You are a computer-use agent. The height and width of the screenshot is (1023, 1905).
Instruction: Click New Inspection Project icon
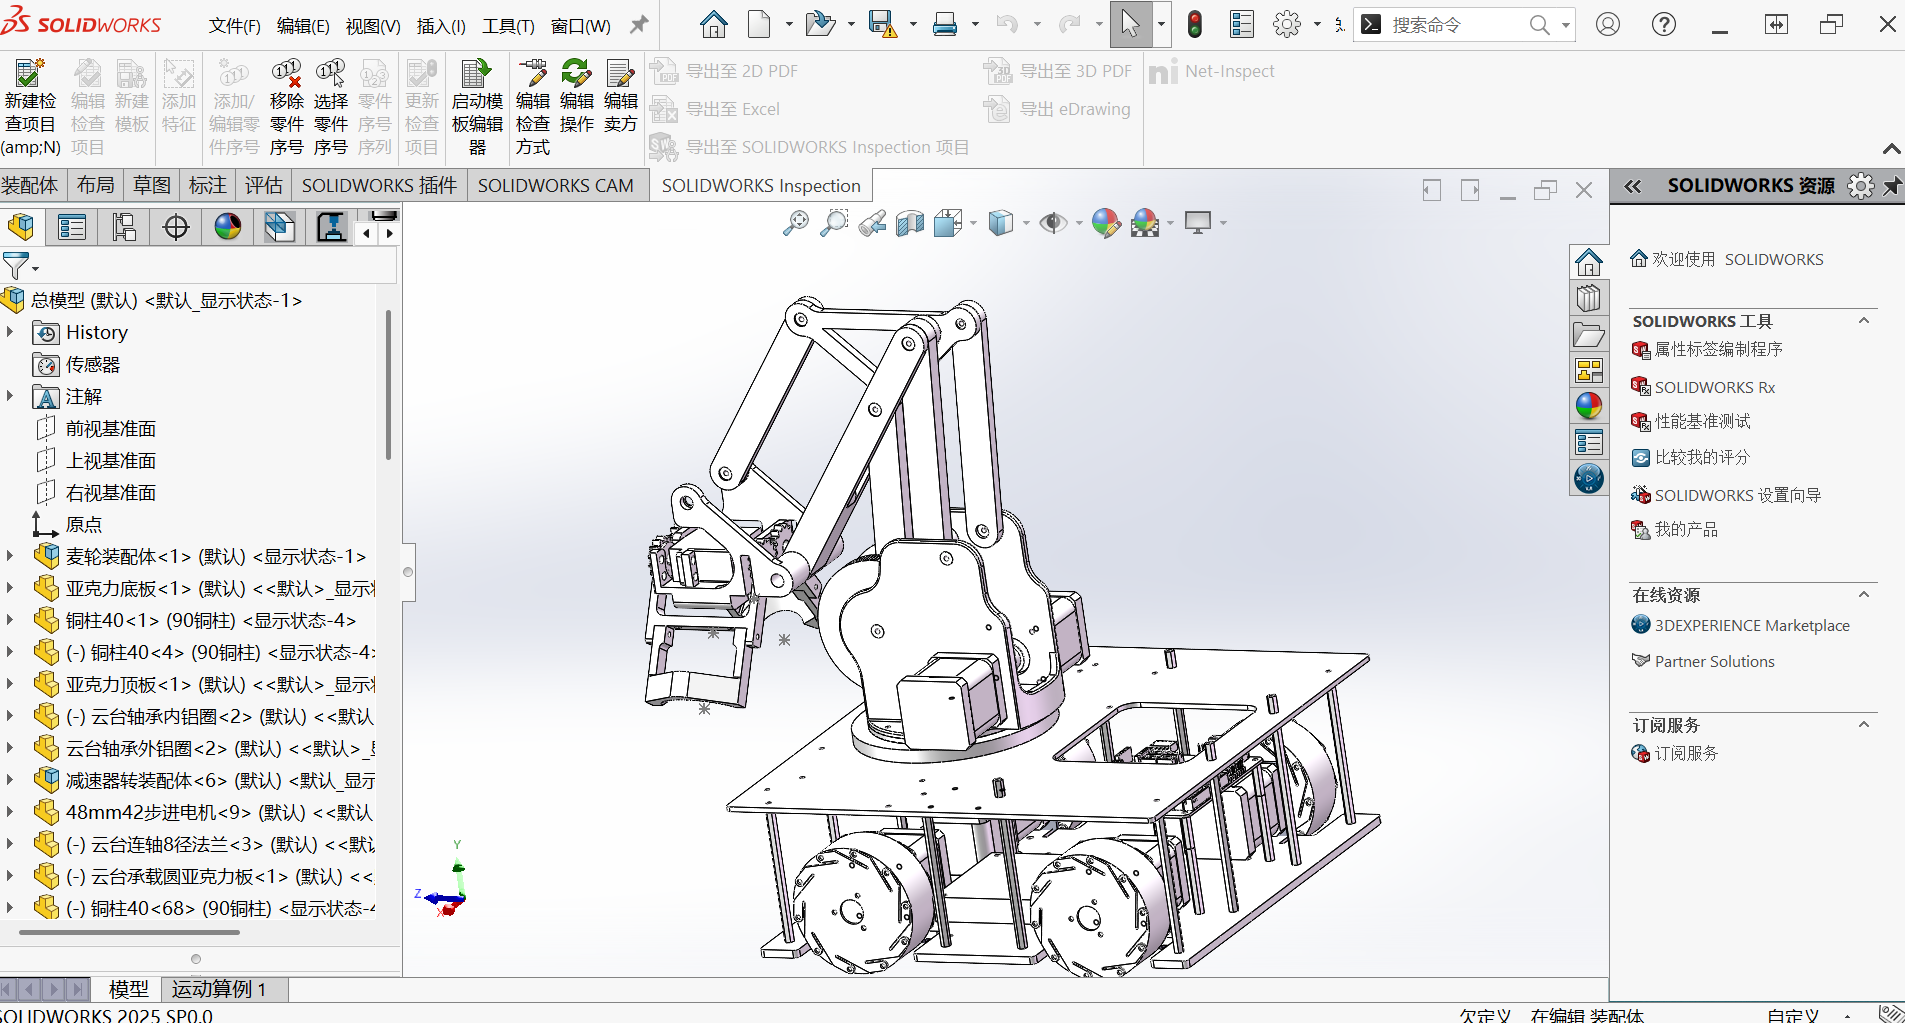[29, 74]
